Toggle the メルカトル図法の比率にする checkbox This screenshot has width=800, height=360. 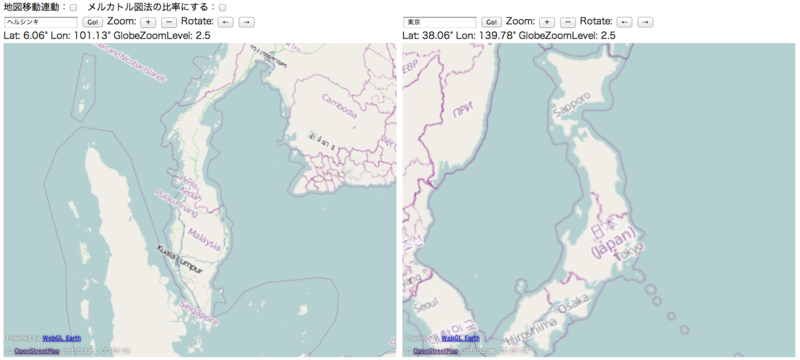pos(222,8)
